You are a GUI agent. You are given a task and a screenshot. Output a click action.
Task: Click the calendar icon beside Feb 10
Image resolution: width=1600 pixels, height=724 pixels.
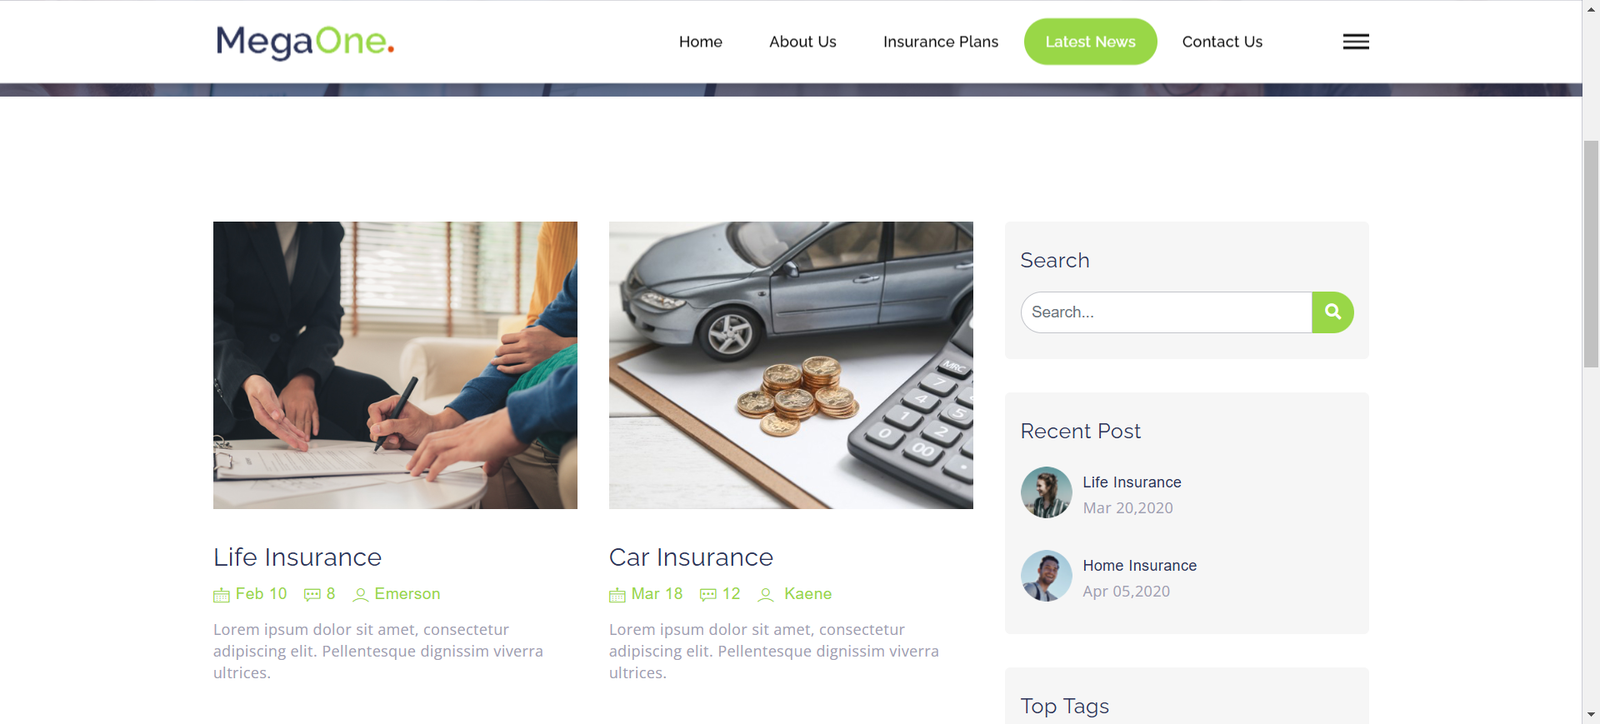(x=221, y=595)
